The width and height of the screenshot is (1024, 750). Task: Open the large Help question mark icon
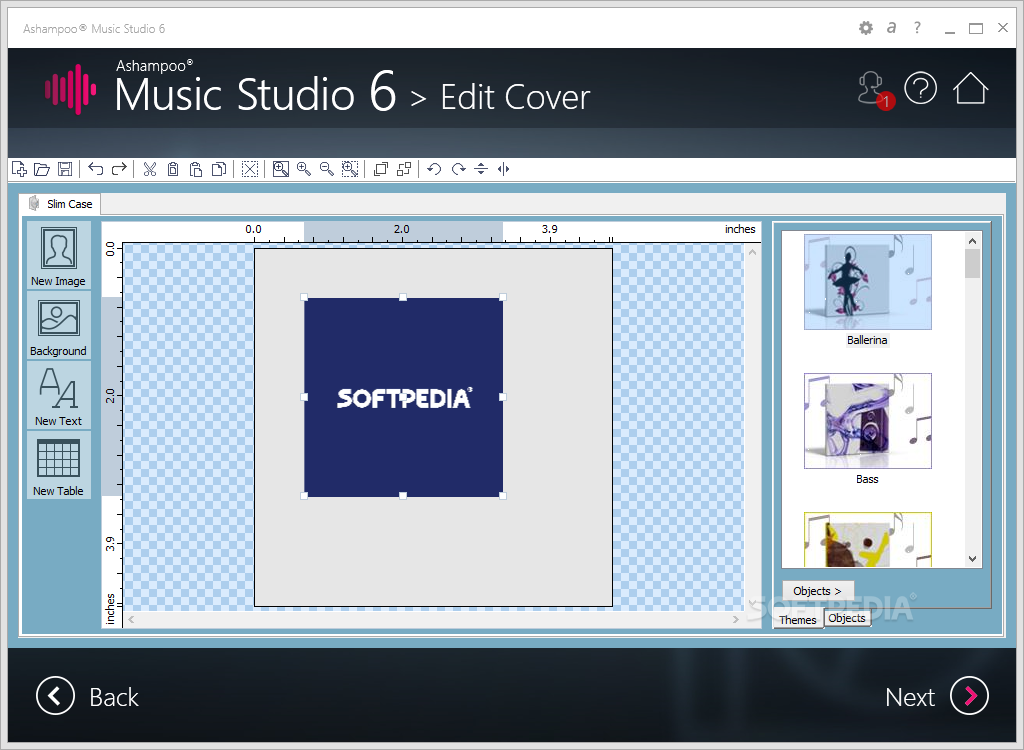click(921, 88)
